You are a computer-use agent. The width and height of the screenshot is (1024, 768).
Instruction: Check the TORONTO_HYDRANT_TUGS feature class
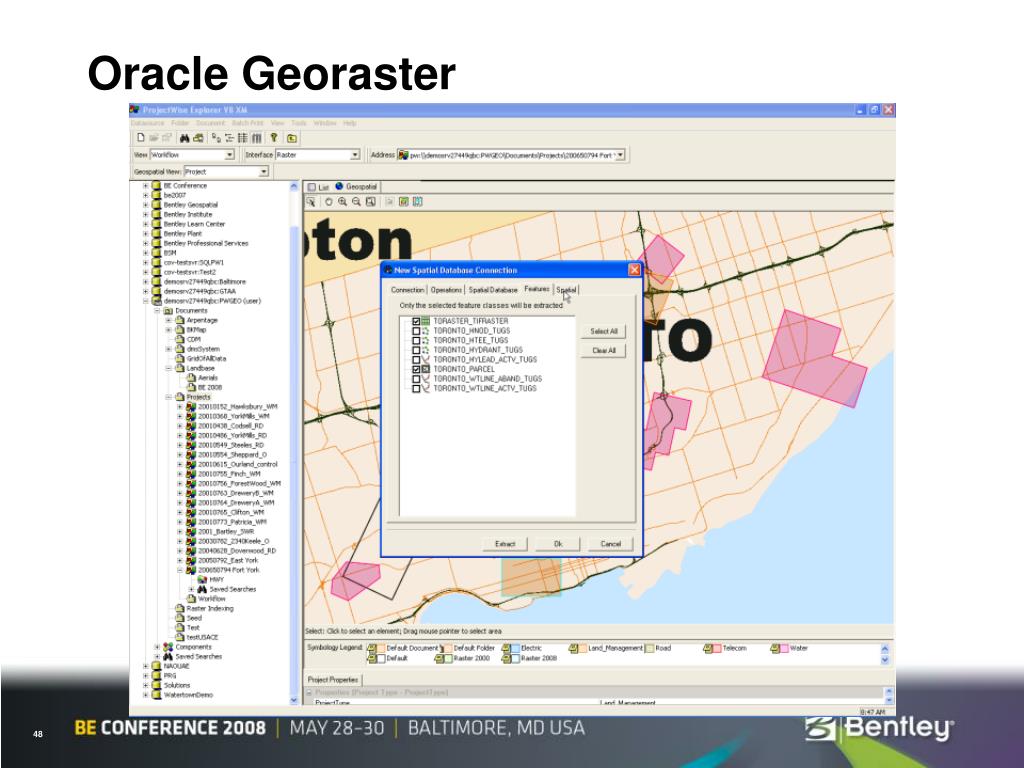pyautogui.click(x=416, y=350)
